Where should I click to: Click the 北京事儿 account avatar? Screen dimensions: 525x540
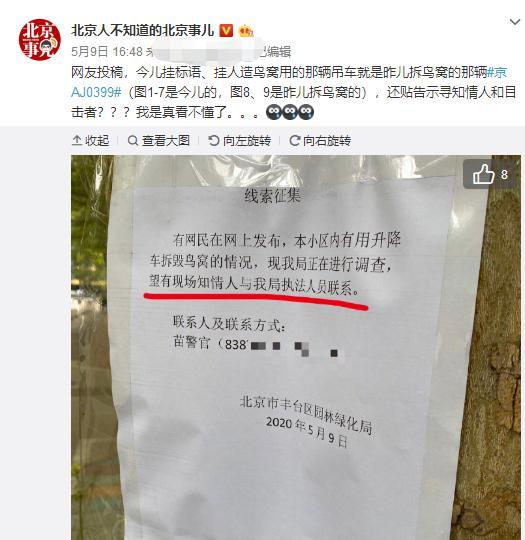[40, 40]
